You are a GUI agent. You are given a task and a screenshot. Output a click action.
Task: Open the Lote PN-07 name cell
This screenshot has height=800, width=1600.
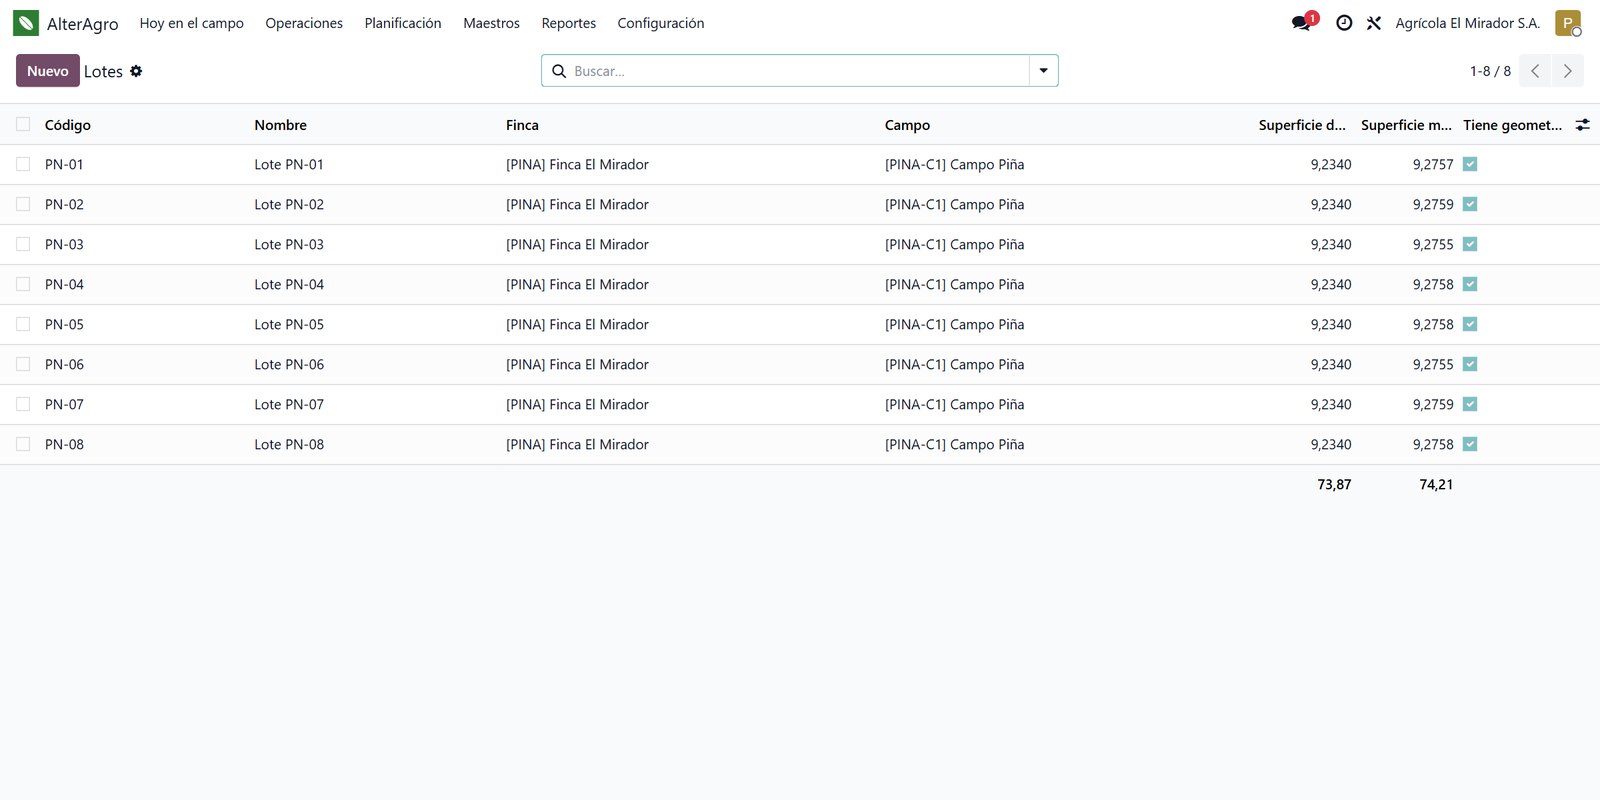pyautogui.click(x=289, y=404)
